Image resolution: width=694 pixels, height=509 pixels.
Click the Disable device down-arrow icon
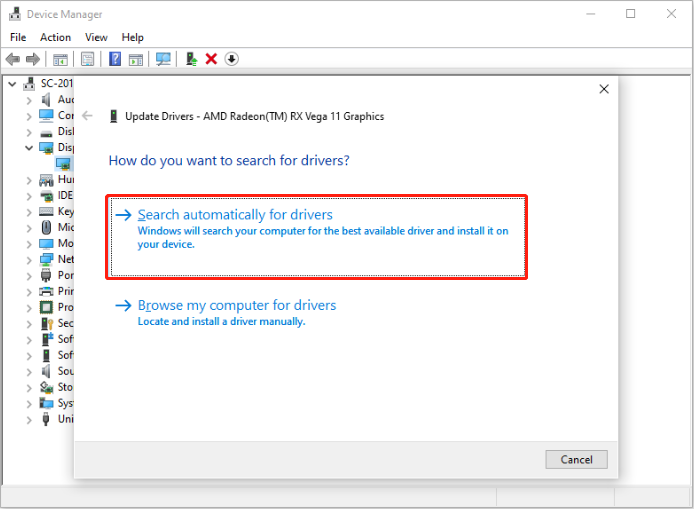point(231,59)
